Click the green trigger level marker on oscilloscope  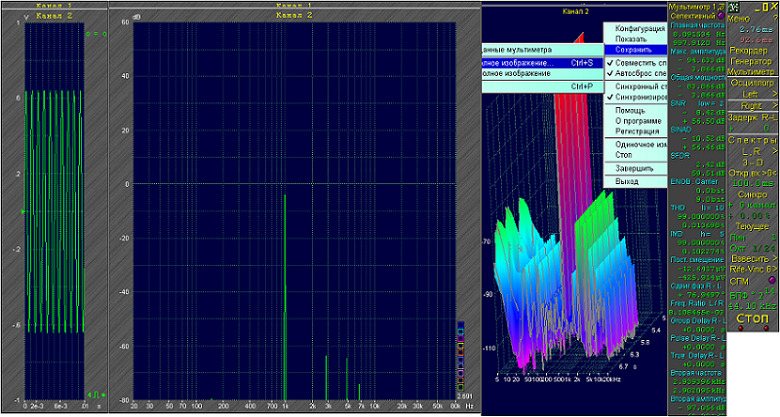pyautogui.click(x=23, y=210)
